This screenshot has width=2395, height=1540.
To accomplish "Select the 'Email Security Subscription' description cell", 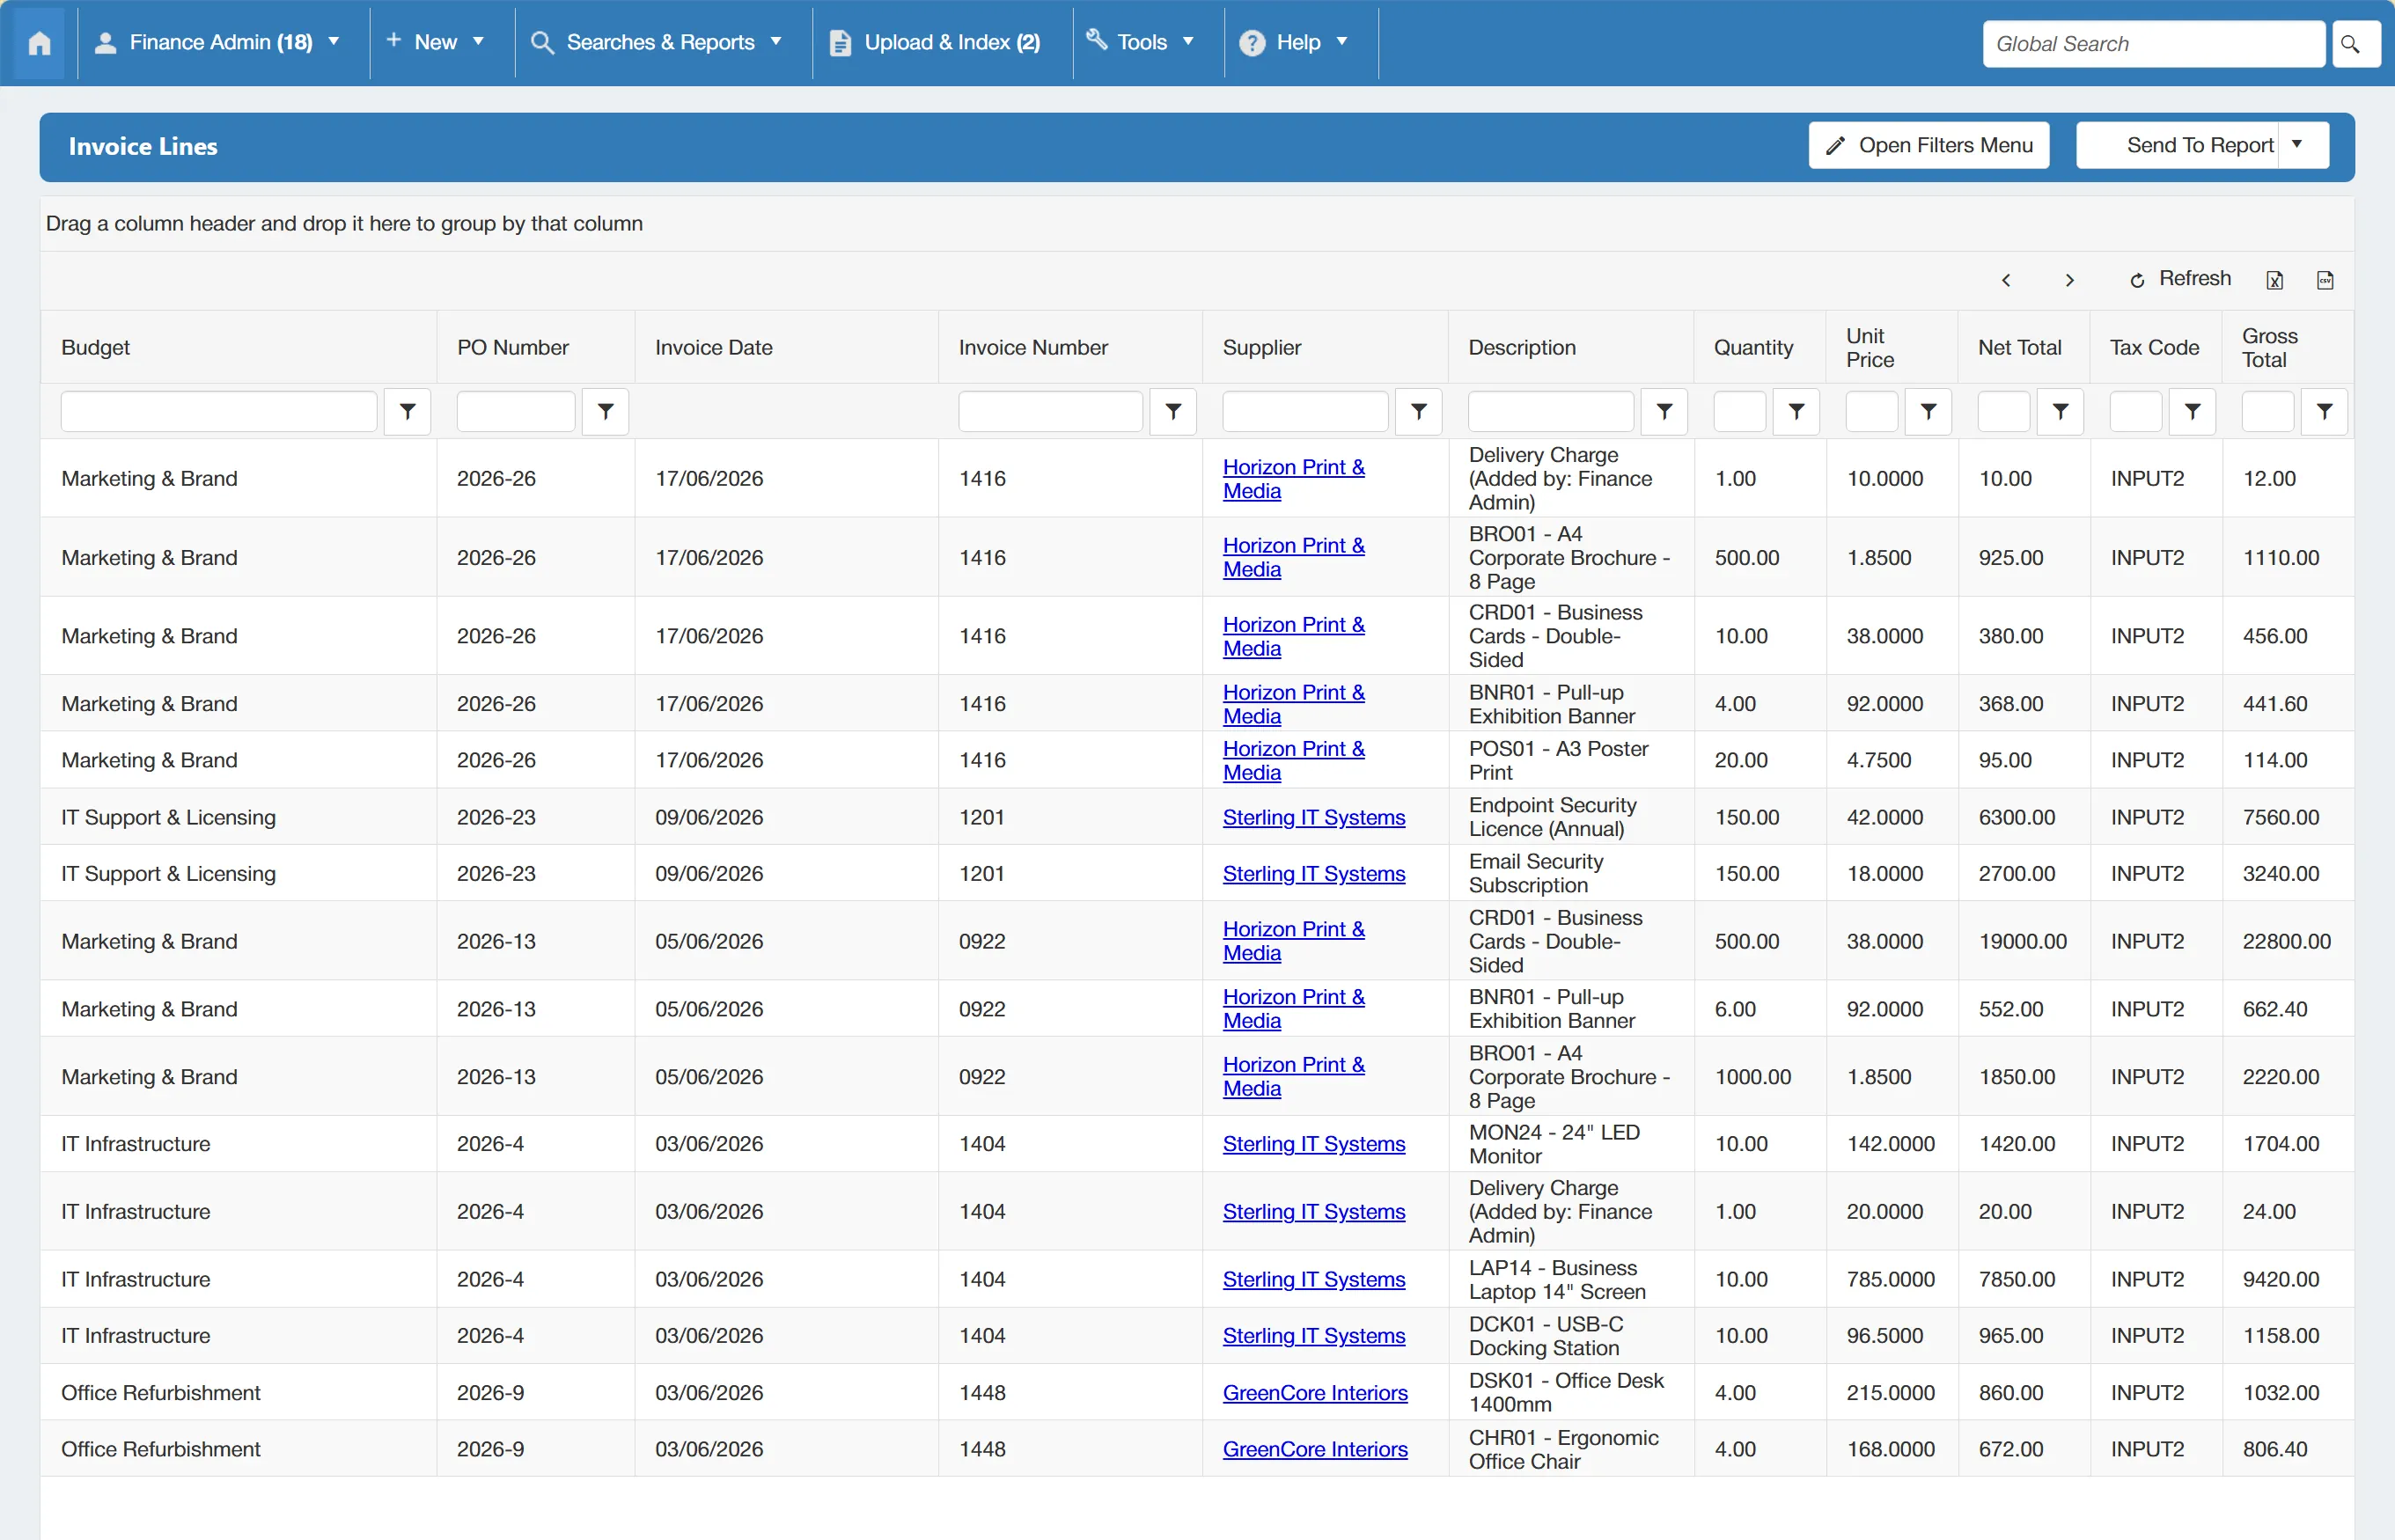I will (1570, 873).
